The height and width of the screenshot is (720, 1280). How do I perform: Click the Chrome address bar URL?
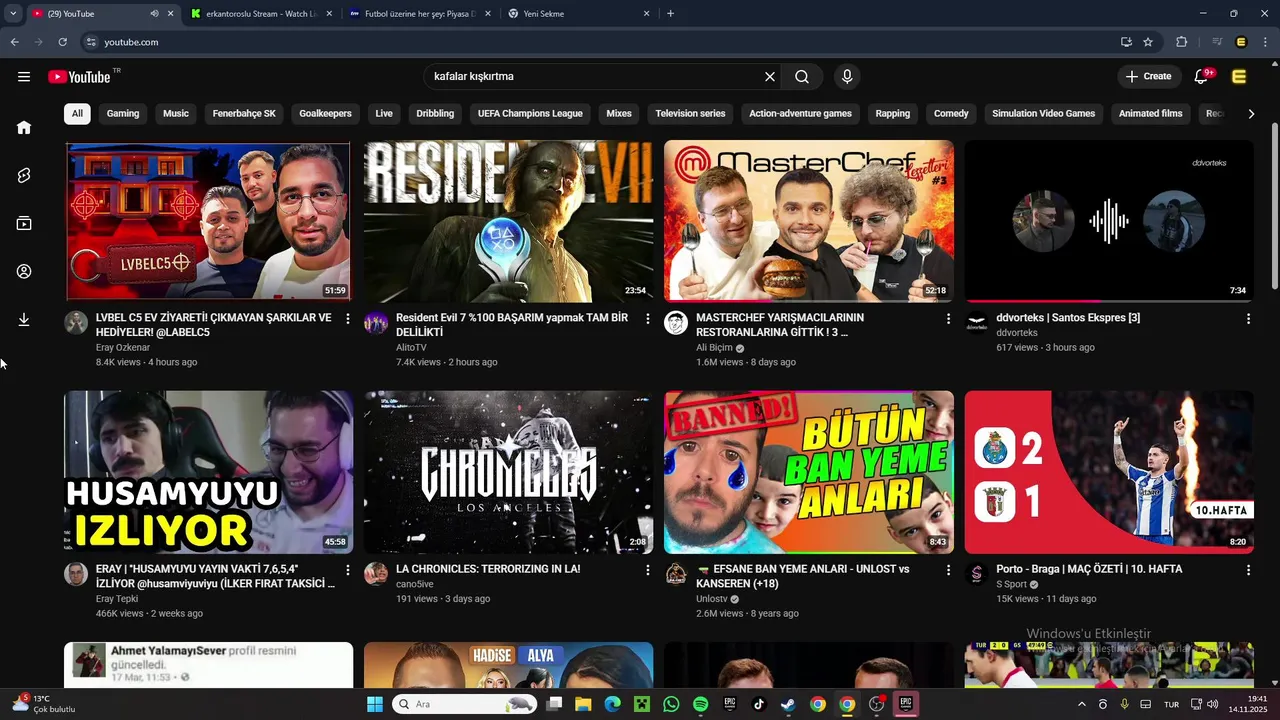pyautogui.click(x=131, y=42)
